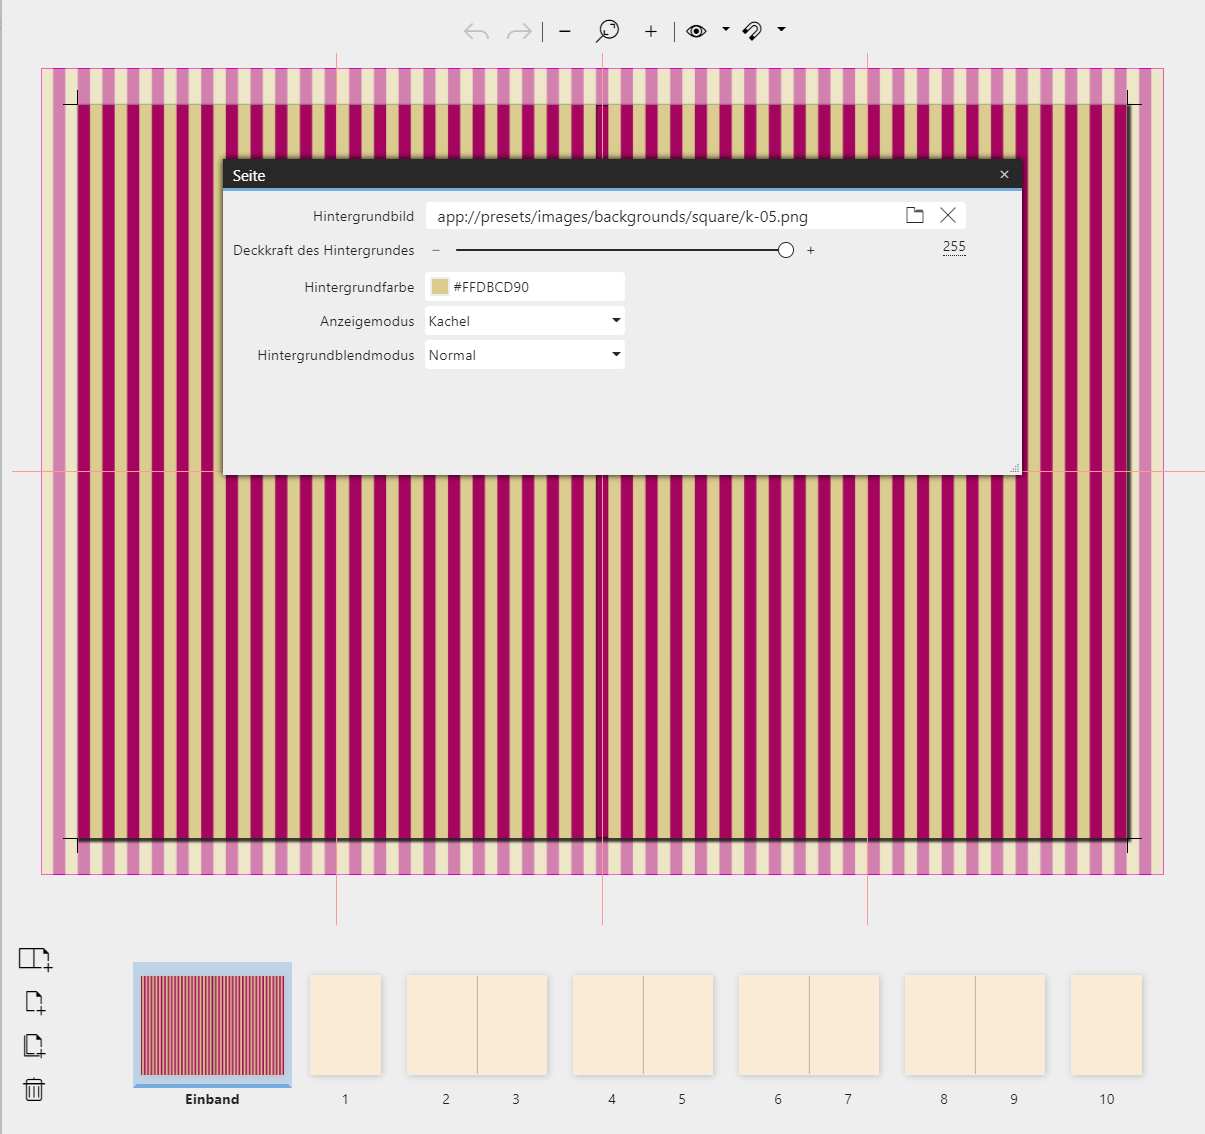
Task: Click the zoom-to-fit magnifier icon
Action: click(607, 32)
